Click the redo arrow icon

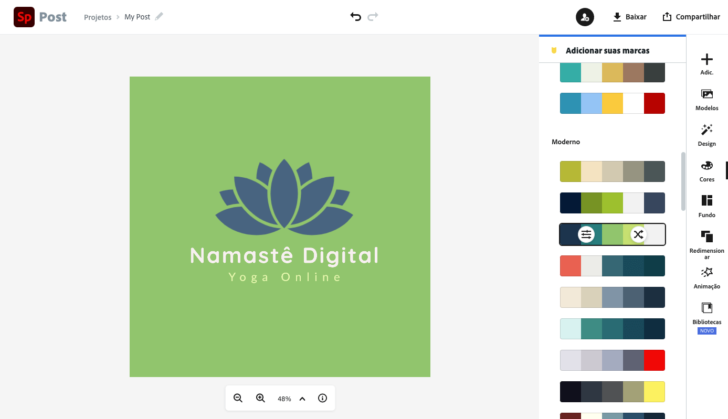(373, 17)
